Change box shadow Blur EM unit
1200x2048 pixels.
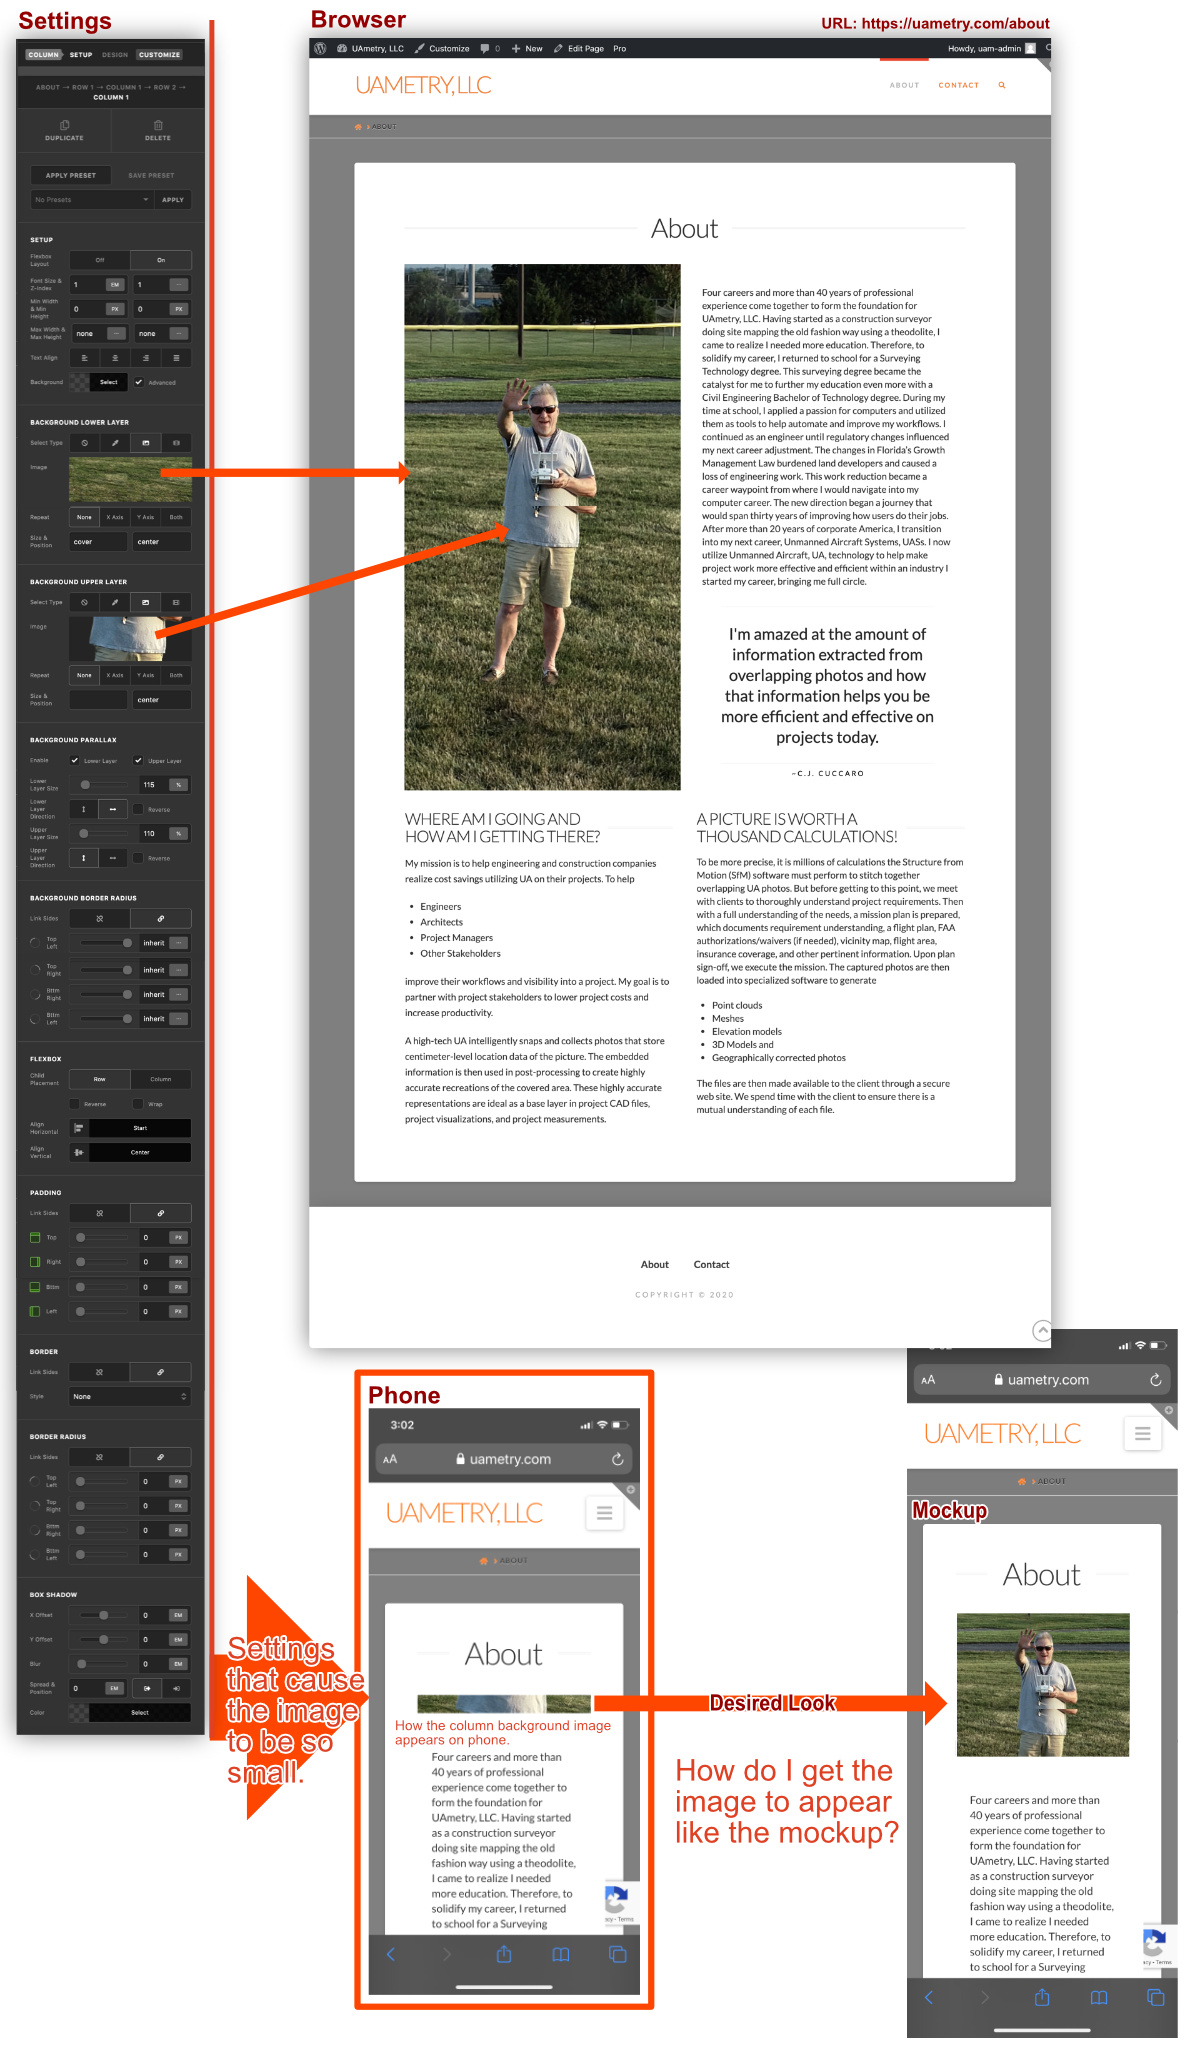pos(179,1664)
